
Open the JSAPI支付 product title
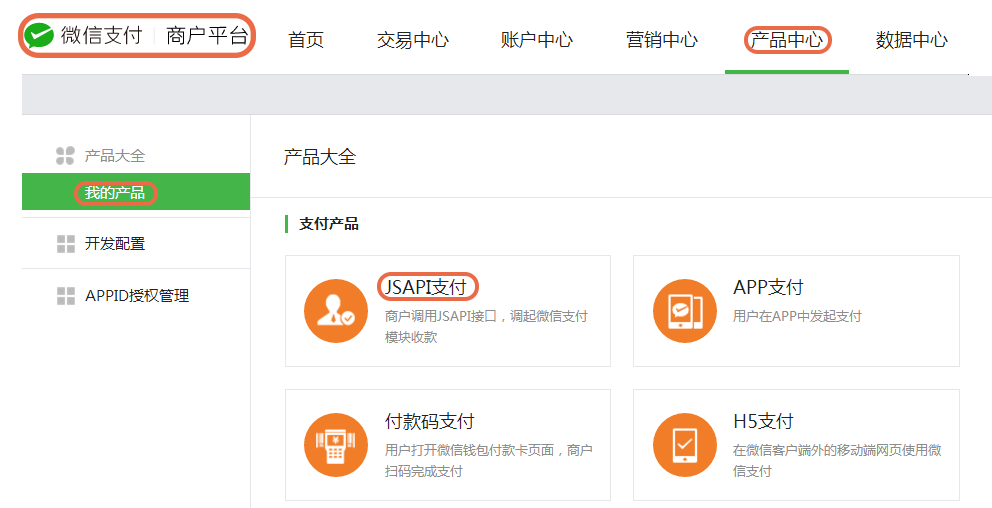point(426,287)
